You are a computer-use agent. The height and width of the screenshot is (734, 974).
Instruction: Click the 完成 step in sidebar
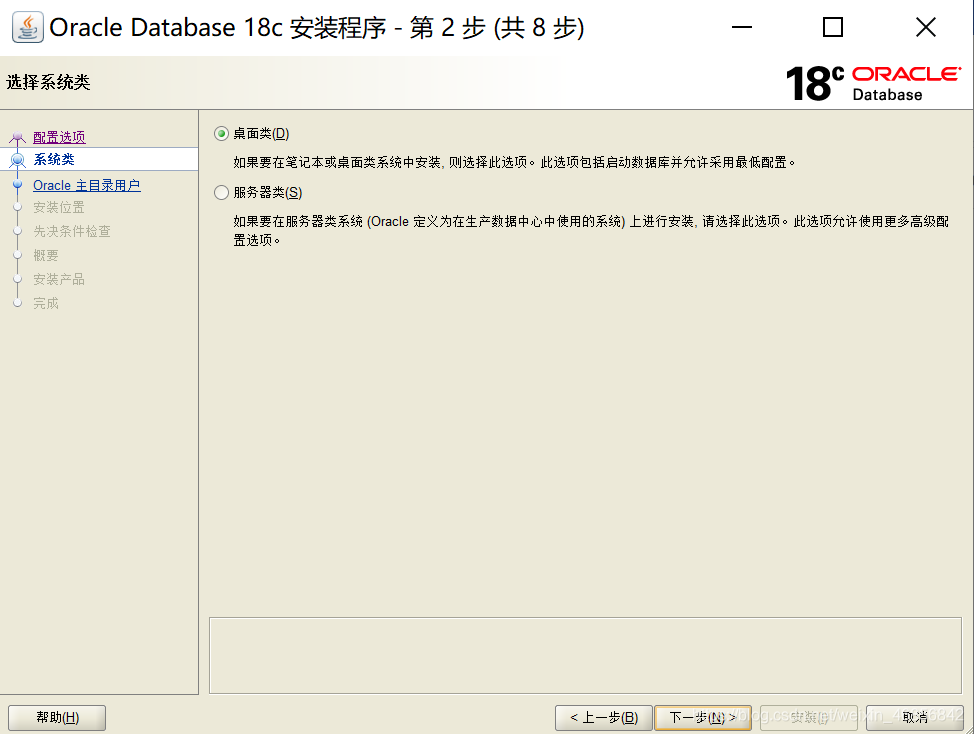click(48, 303)
